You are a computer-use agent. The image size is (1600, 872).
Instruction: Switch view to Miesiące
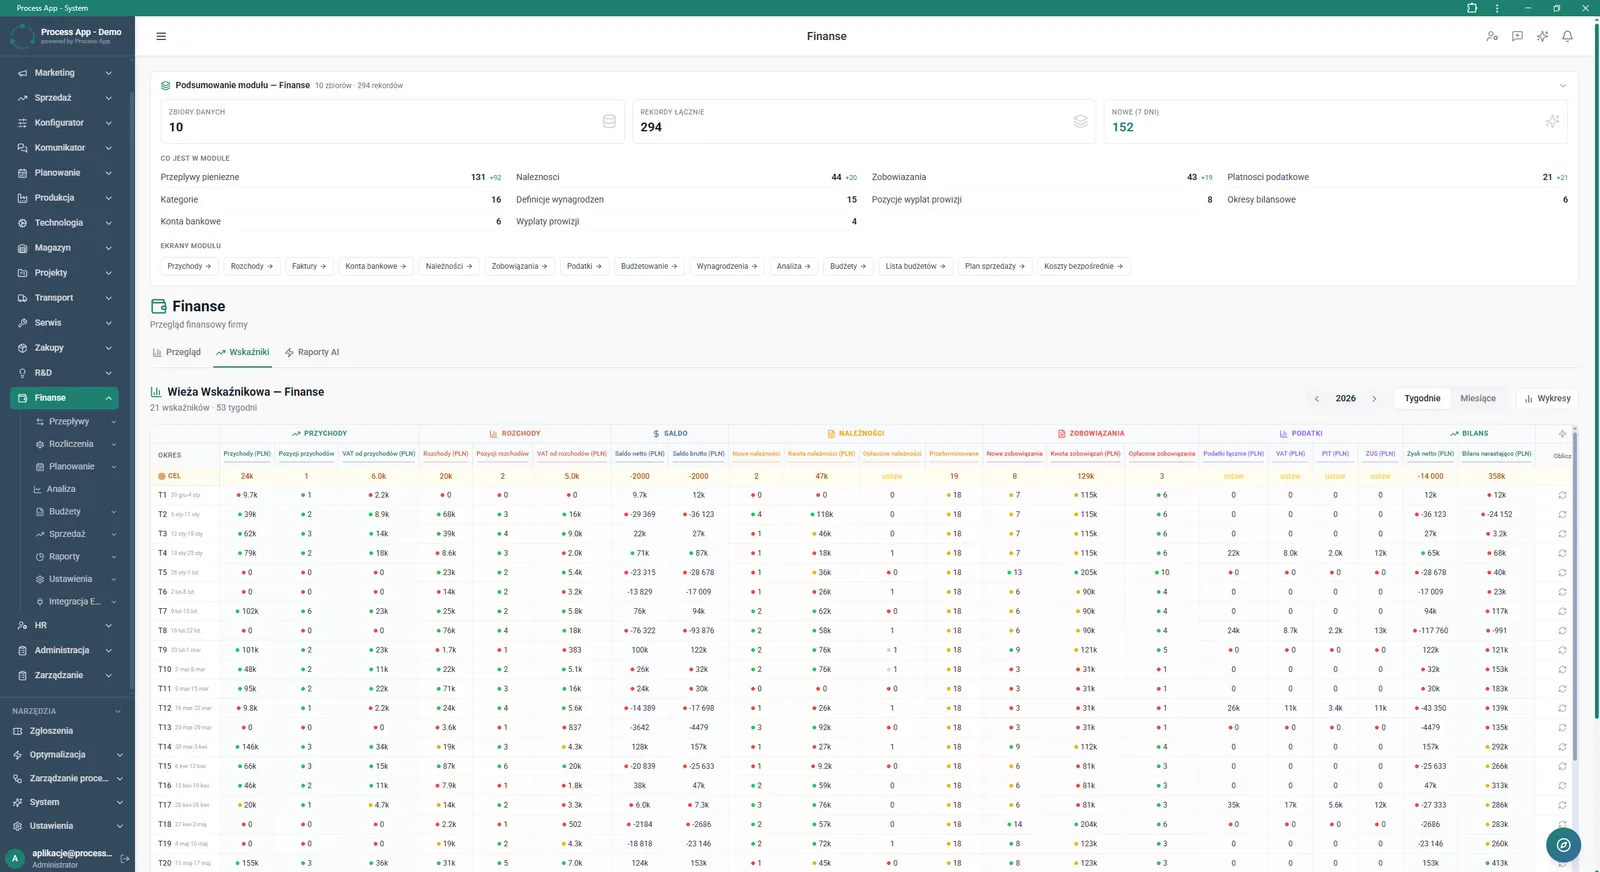(1478, 398)
